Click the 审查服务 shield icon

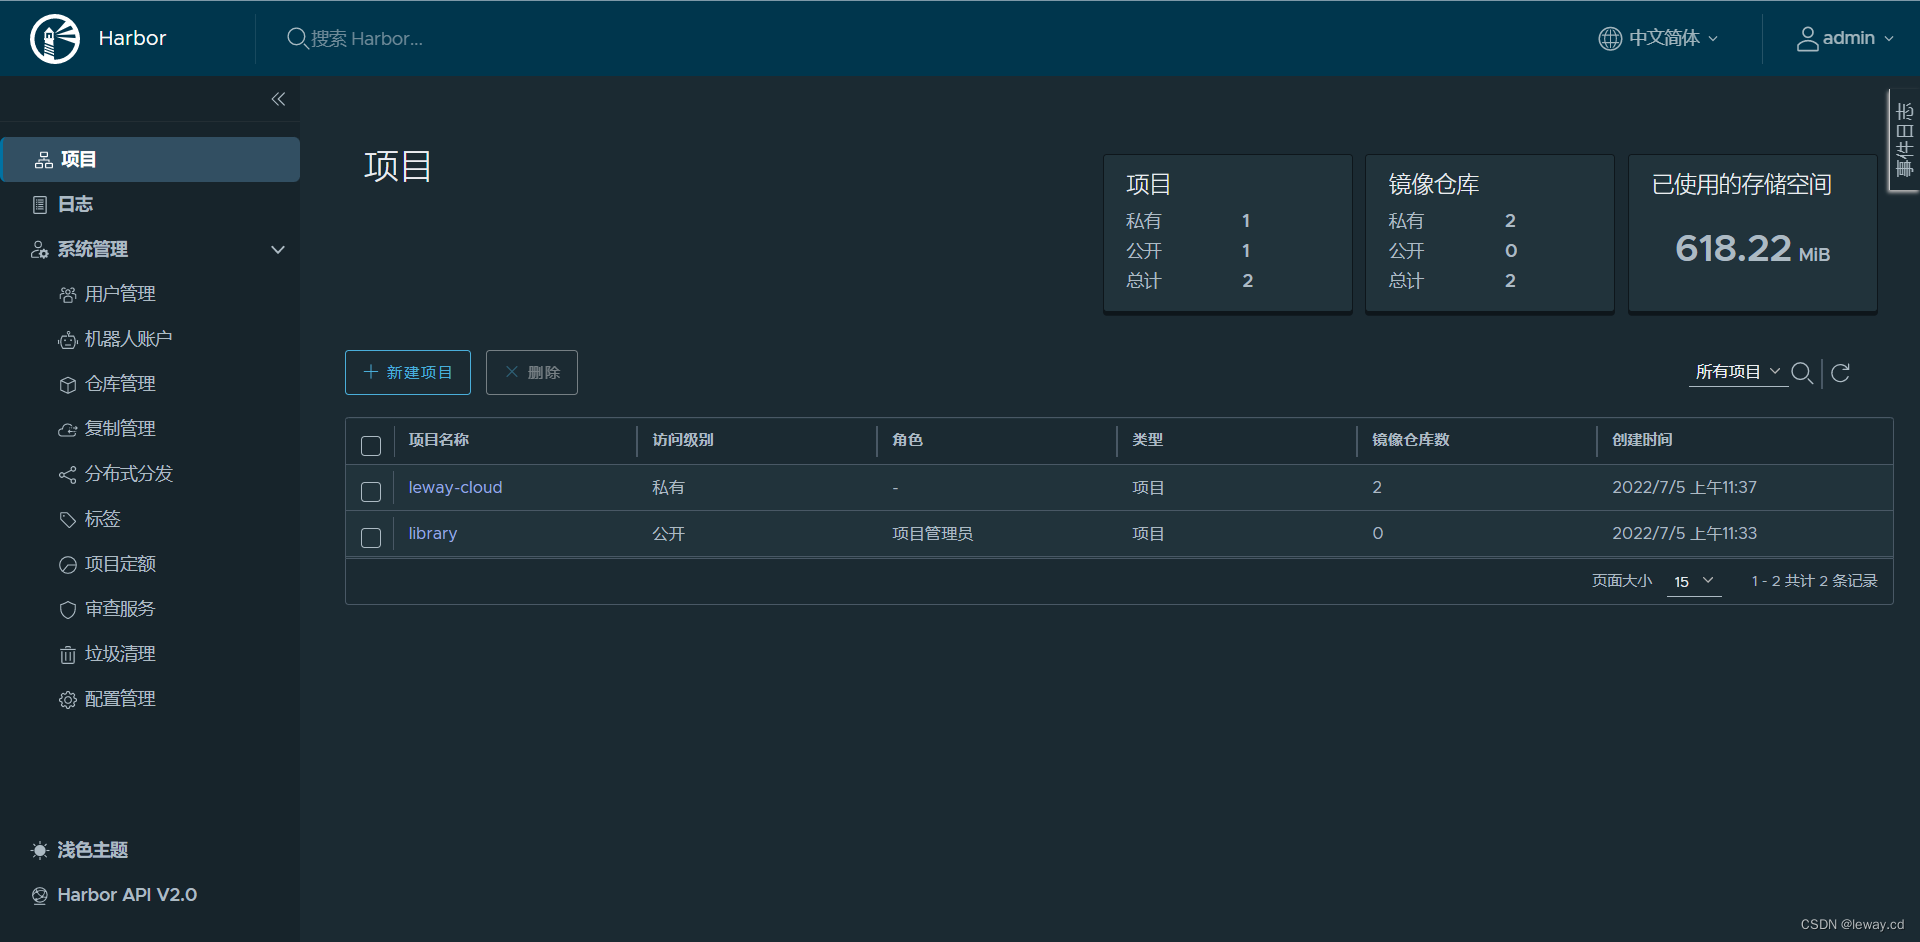[x=67, y=610]
